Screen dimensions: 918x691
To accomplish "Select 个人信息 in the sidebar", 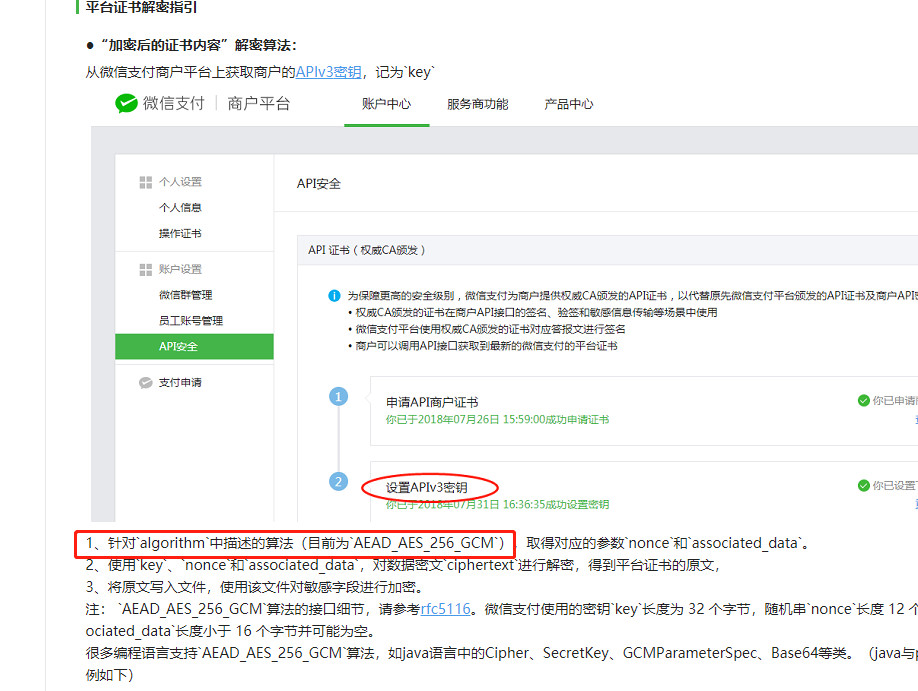I will point(180,207).
